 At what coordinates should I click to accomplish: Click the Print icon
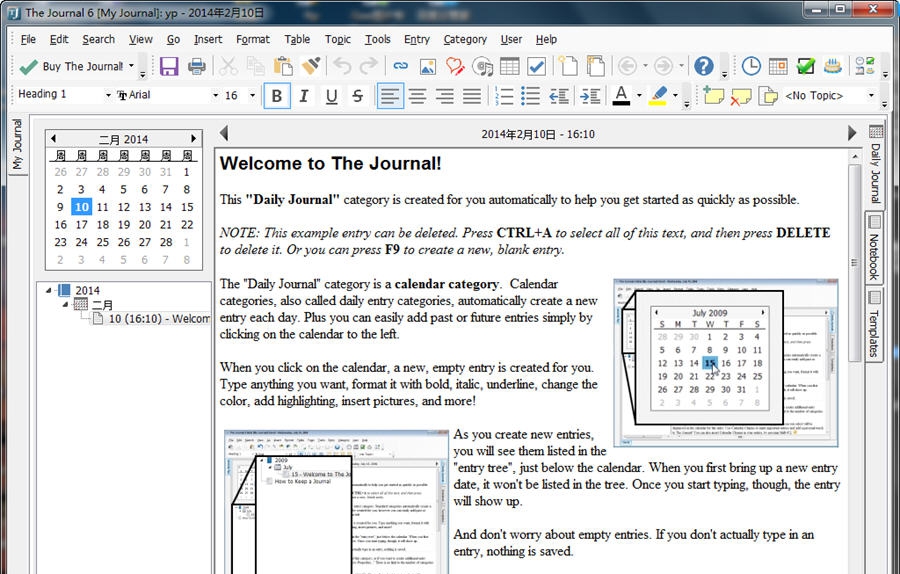(x=196, y=67)
